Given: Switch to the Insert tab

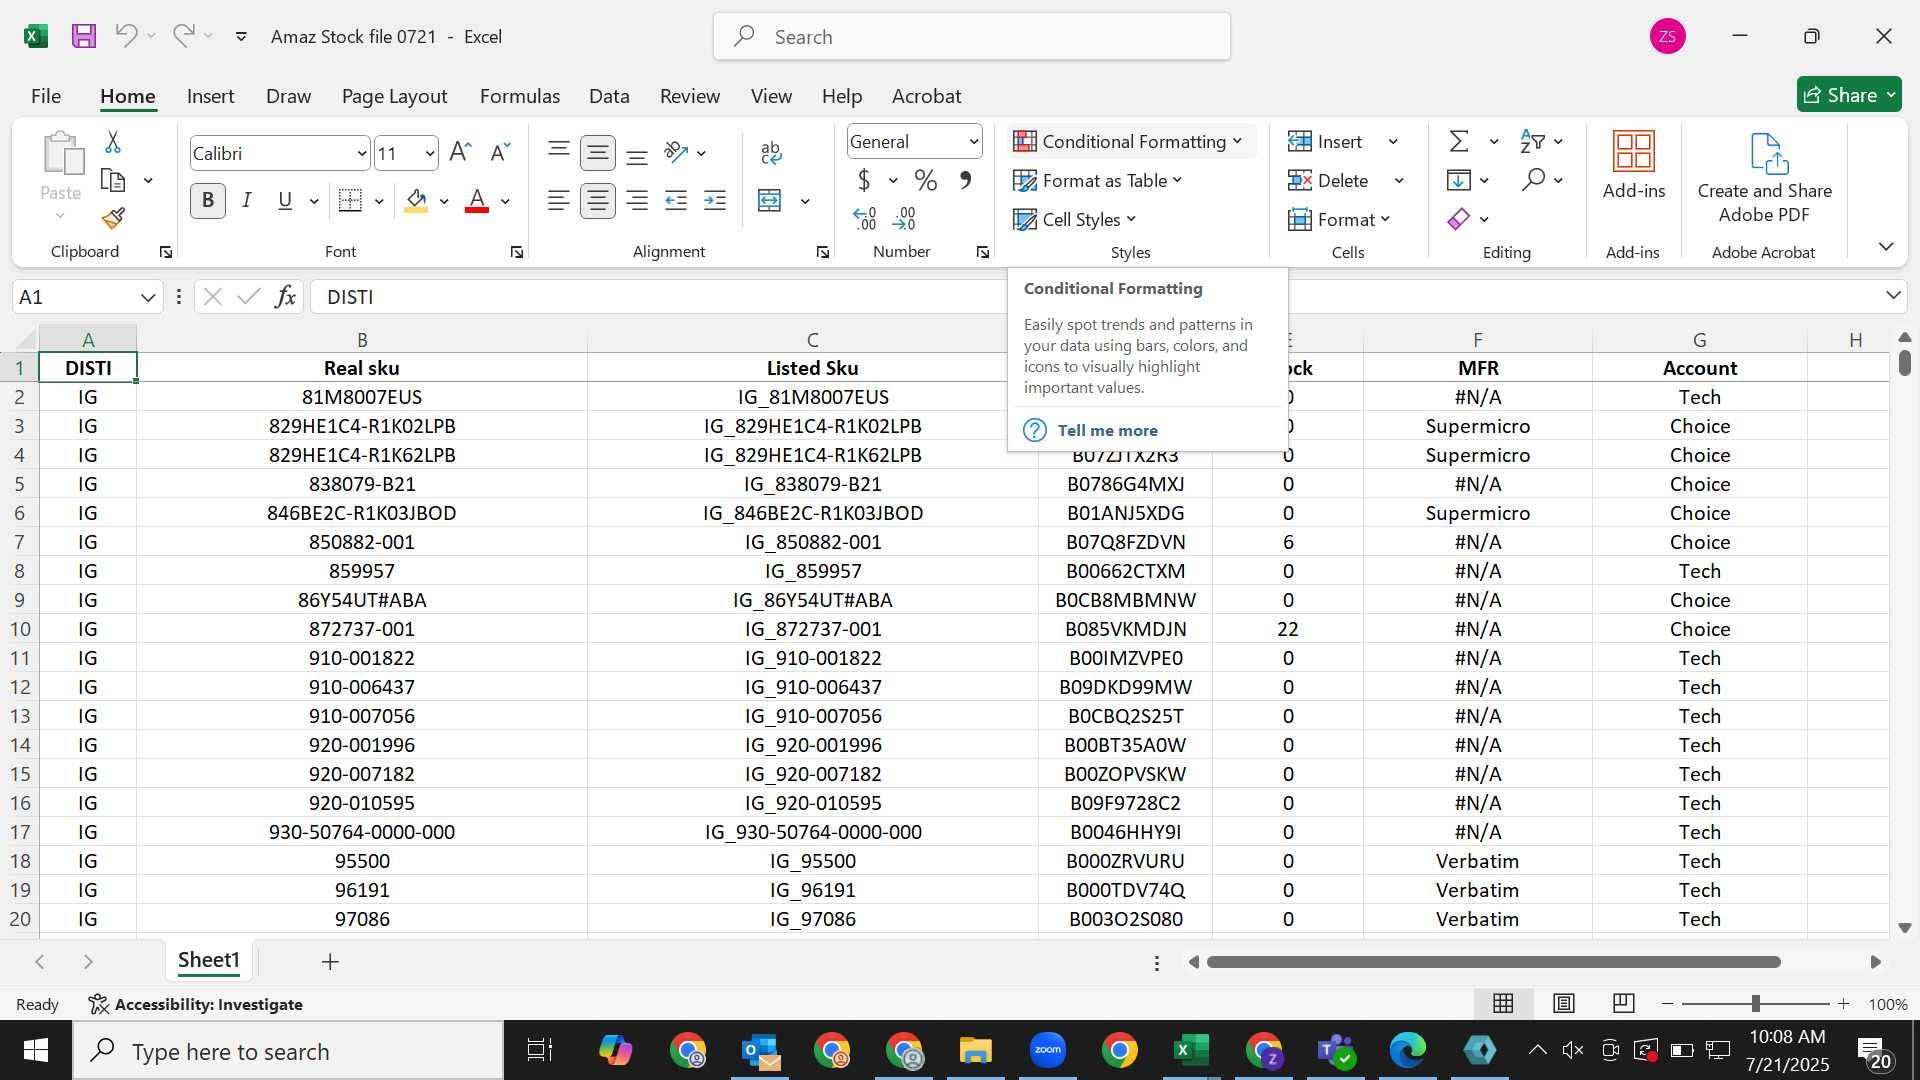Looking at the screenshot, I should coord(210,96).
